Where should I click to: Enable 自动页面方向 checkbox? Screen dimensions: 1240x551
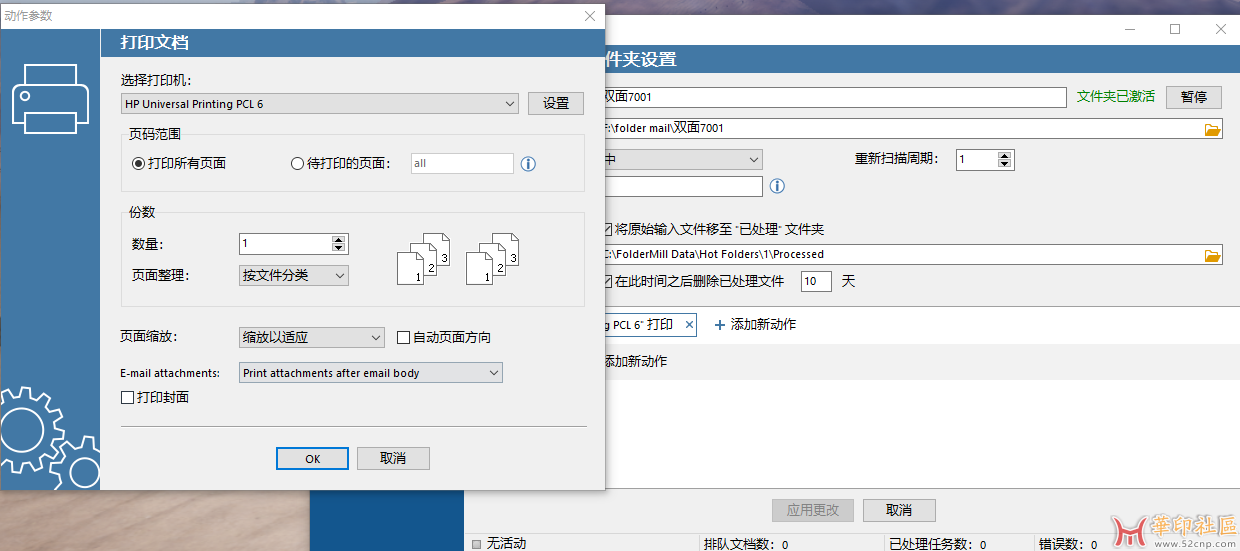[x=404, y=338]
